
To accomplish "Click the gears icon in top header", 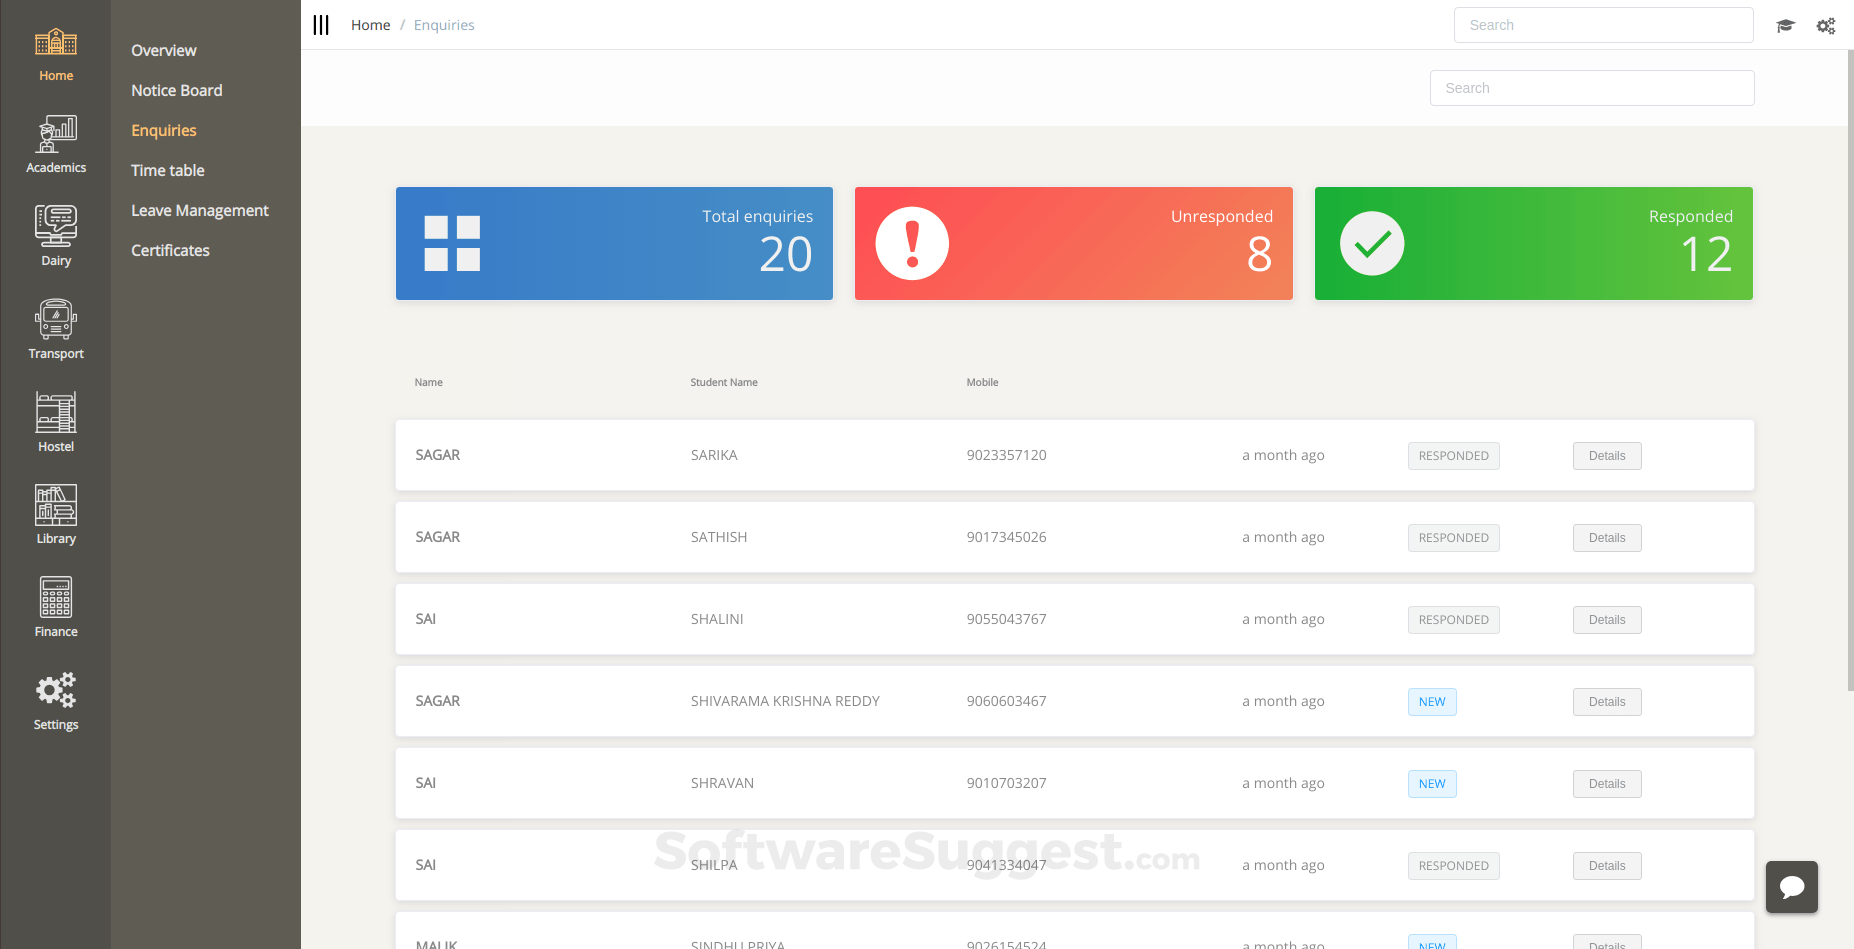I will coord(1826,26).
